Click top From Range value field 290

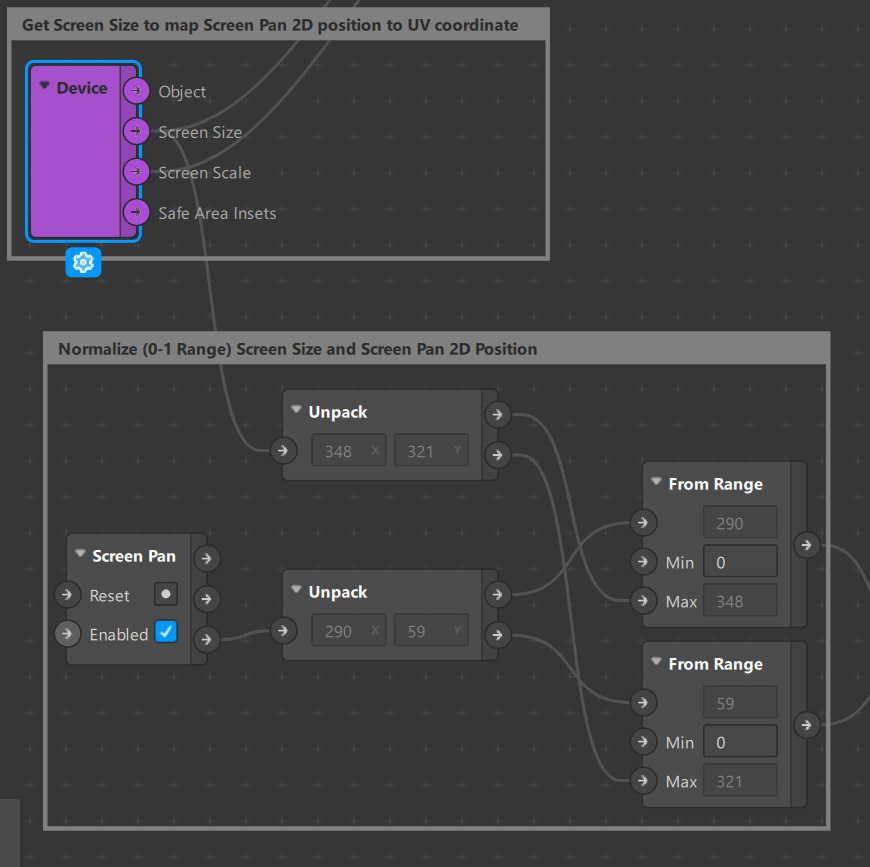[x=740, y=523]
